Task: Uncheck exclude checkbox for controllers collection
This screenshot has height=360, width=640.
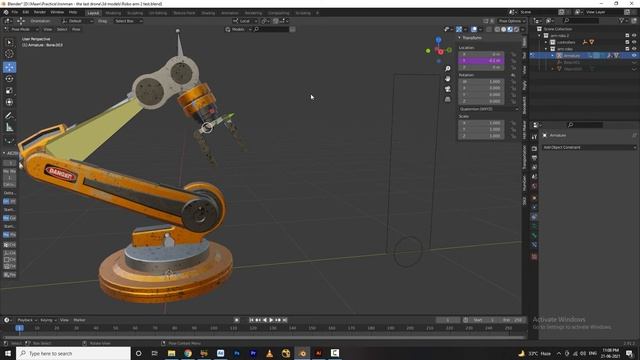Action: coord(627,42)
